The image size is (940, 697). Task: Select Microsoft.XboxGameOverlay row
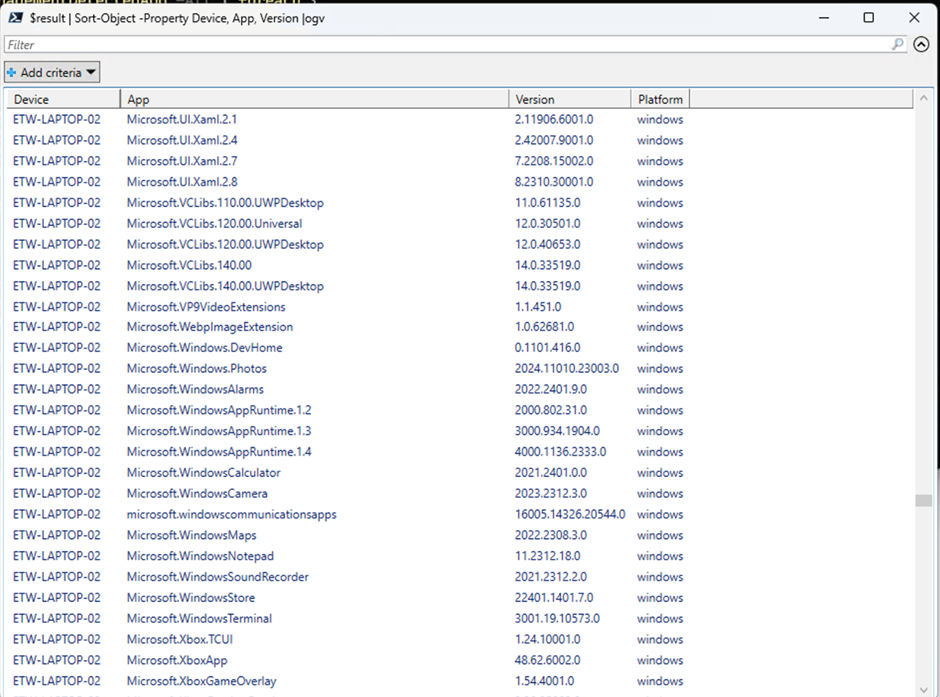[460, 681]
